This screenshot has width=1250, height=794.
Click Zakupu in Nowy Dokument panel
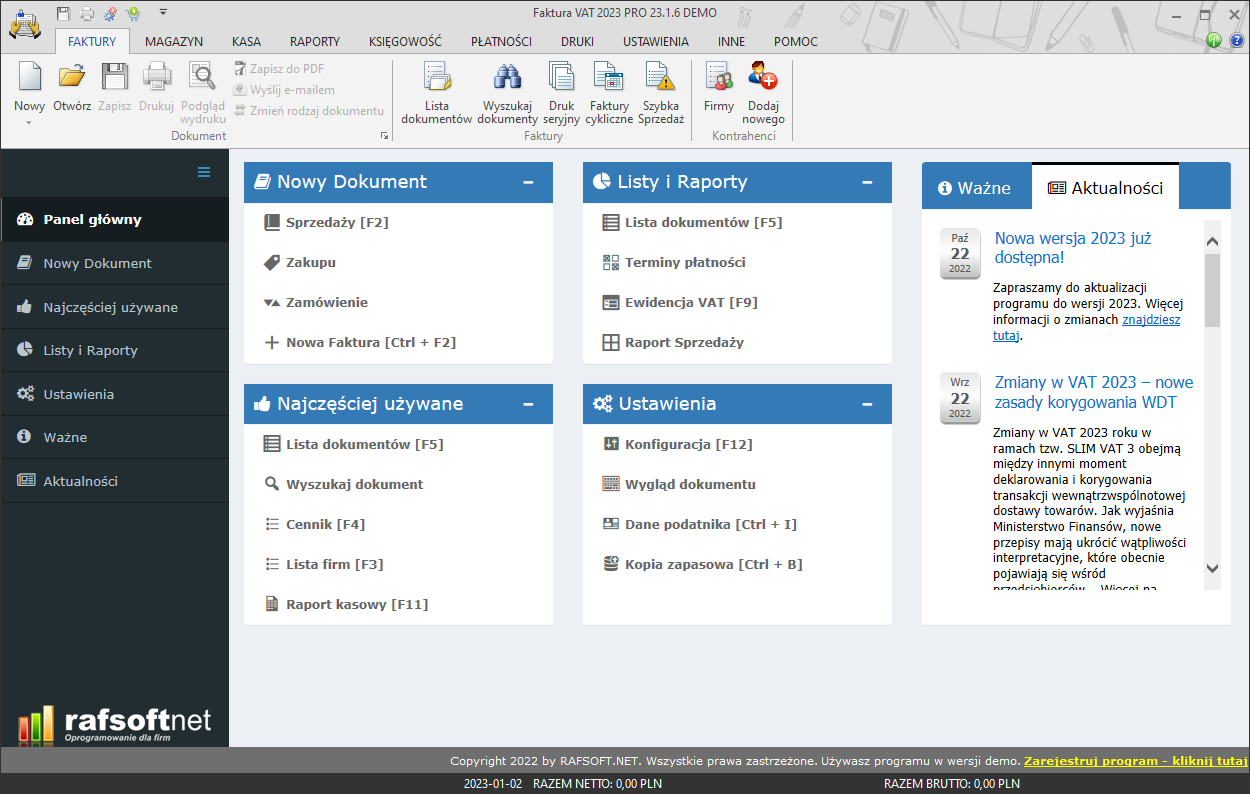point(300,262)
